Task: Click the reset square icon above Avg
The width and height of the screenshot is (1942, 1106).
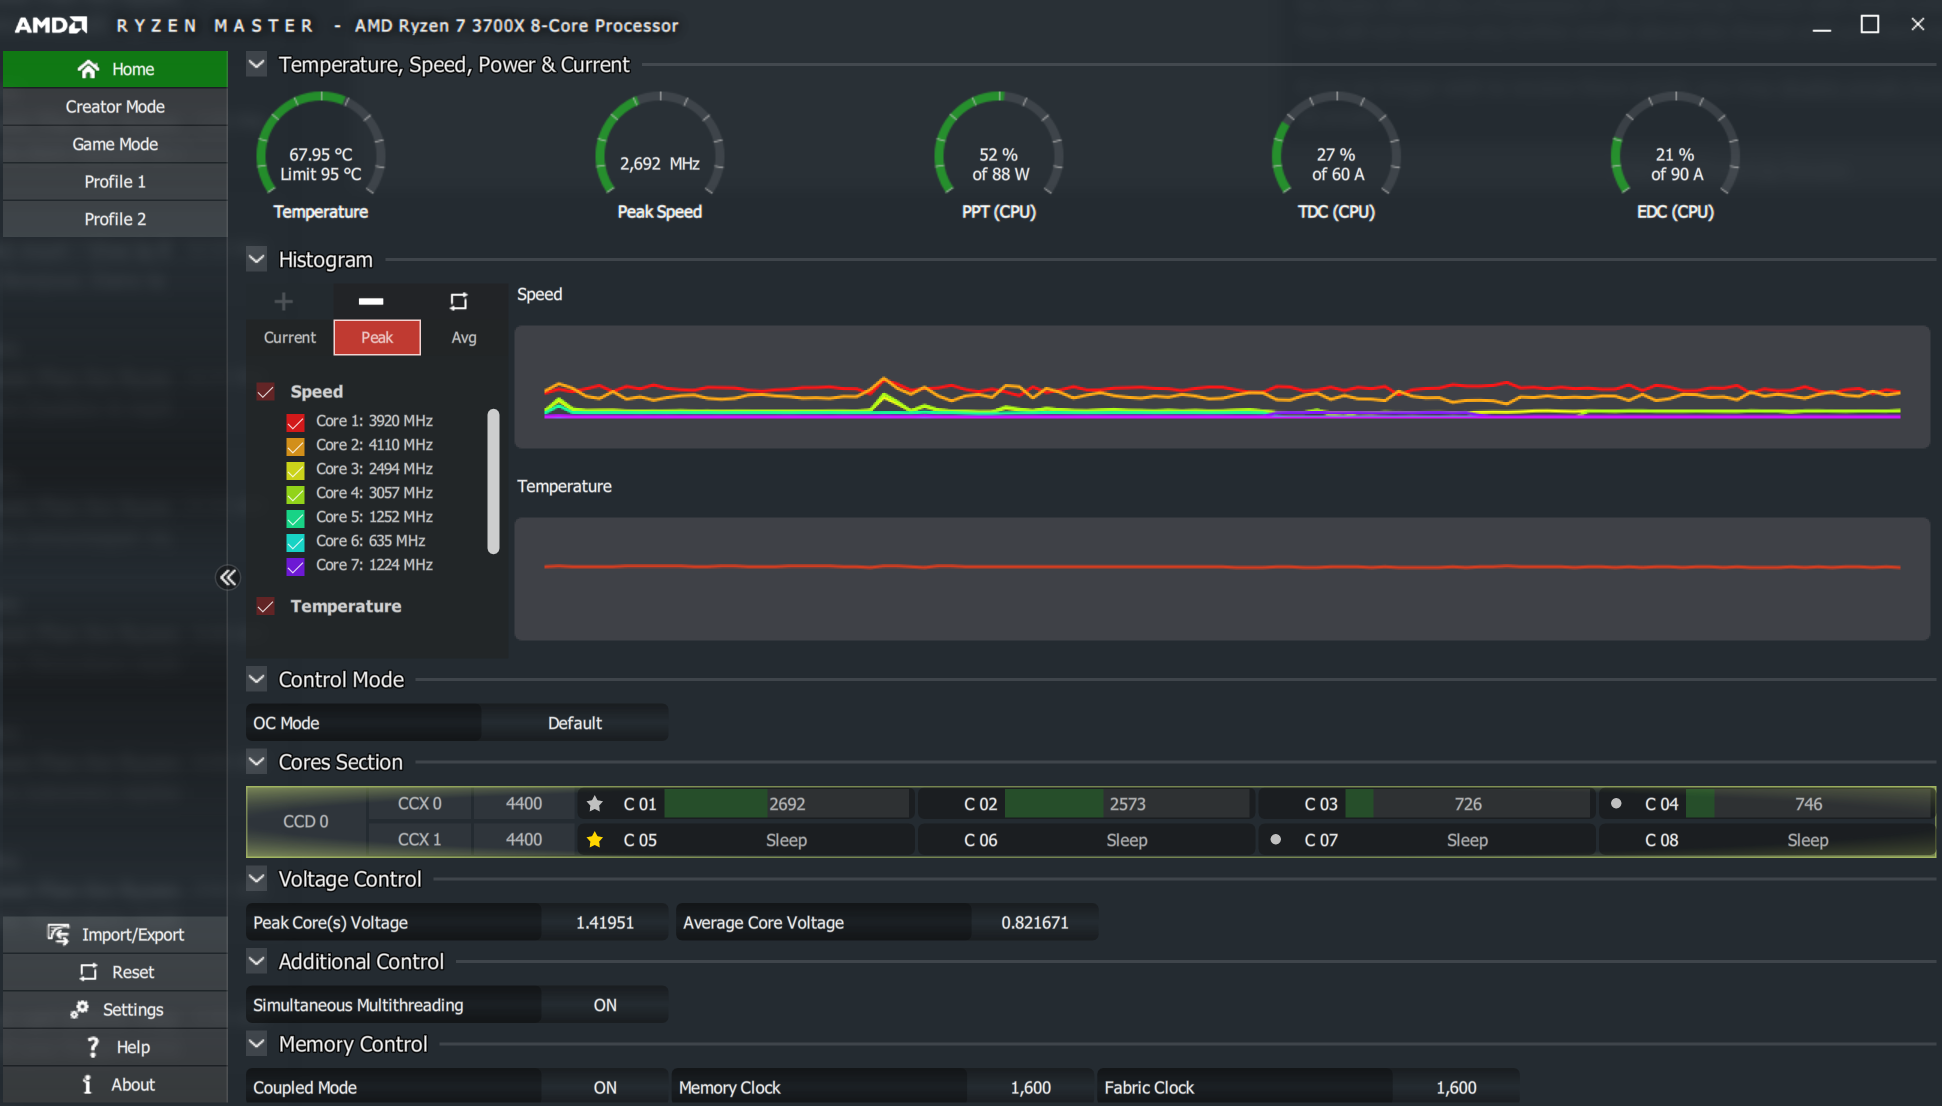Action: [x=458, y=301]
